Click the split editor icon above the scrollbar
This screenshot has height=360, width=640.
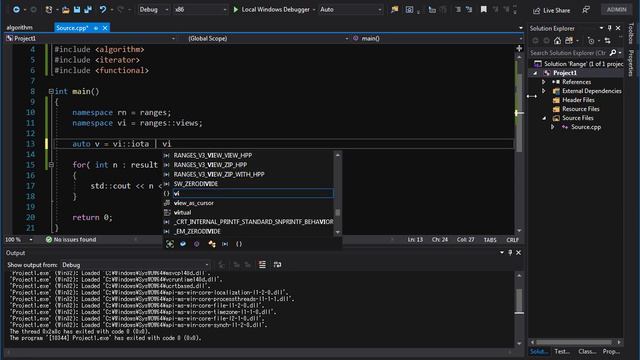click(x=519, y=48)
